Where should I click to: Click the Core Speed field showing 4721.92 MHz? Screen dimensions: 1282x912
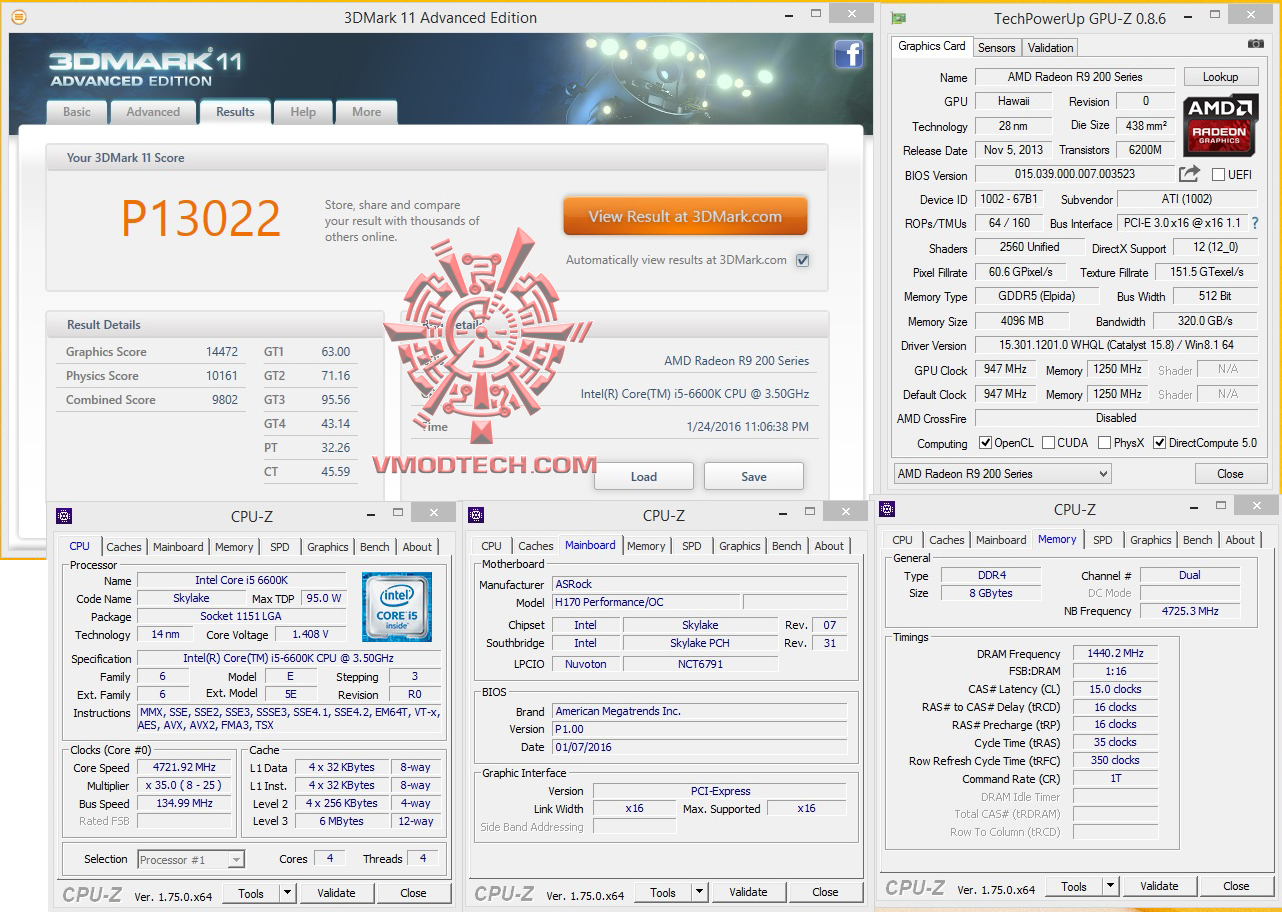(184, 768)
